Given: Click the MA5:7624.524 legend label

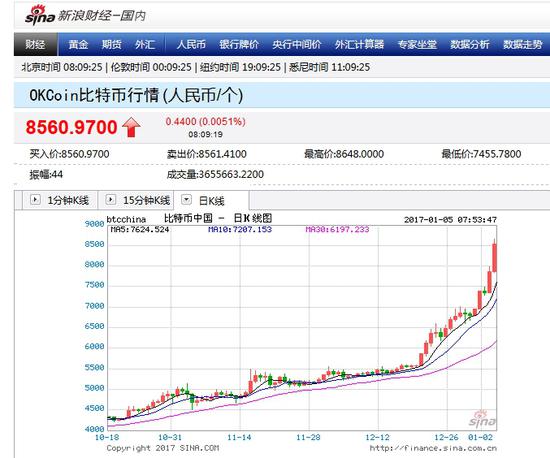Looking at the screenshot, I should (x=140, y=229).
